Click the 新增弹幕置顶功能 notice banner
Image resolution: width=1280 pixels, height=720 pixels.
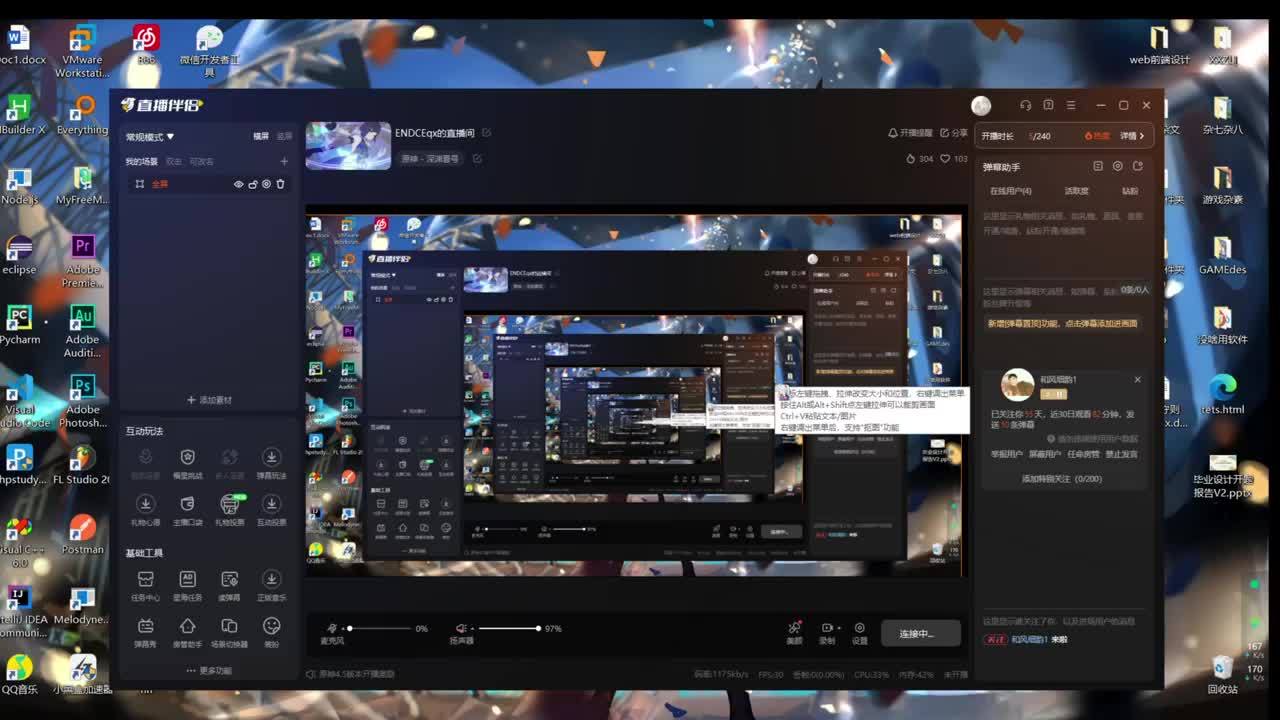tap(1062, 324)
